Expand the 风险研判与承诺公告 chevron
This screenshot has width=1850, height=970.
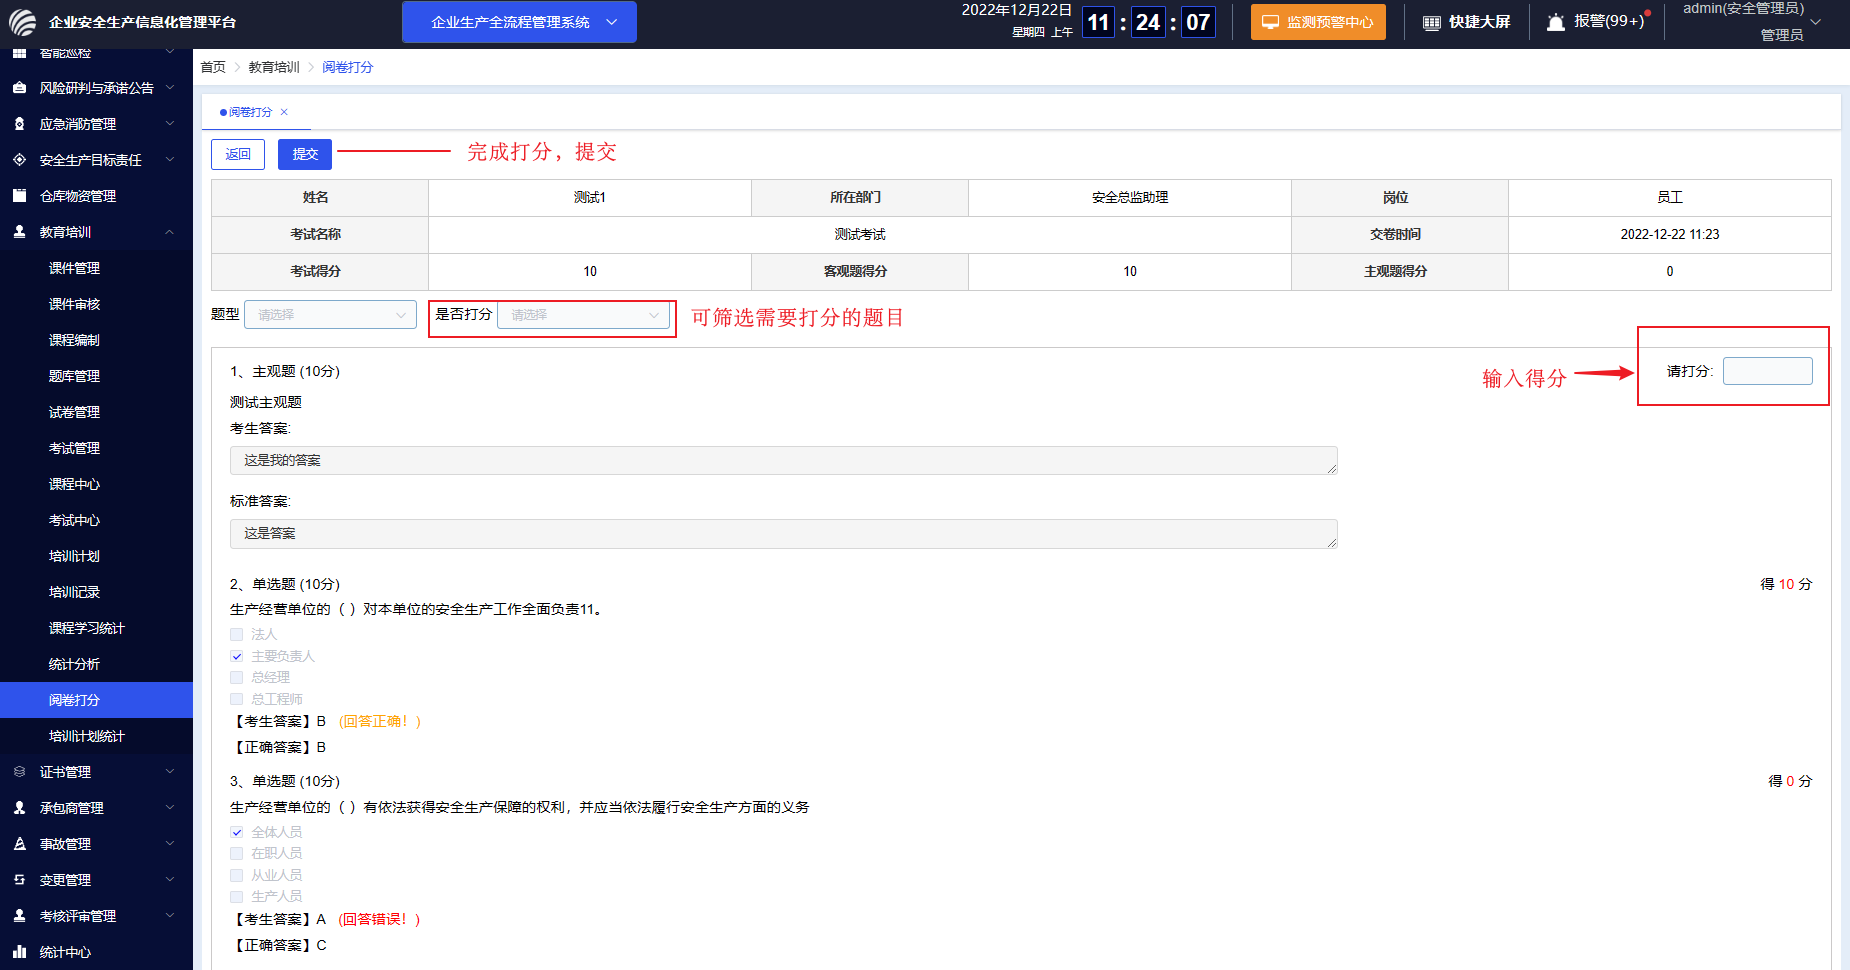pos(170,88)
